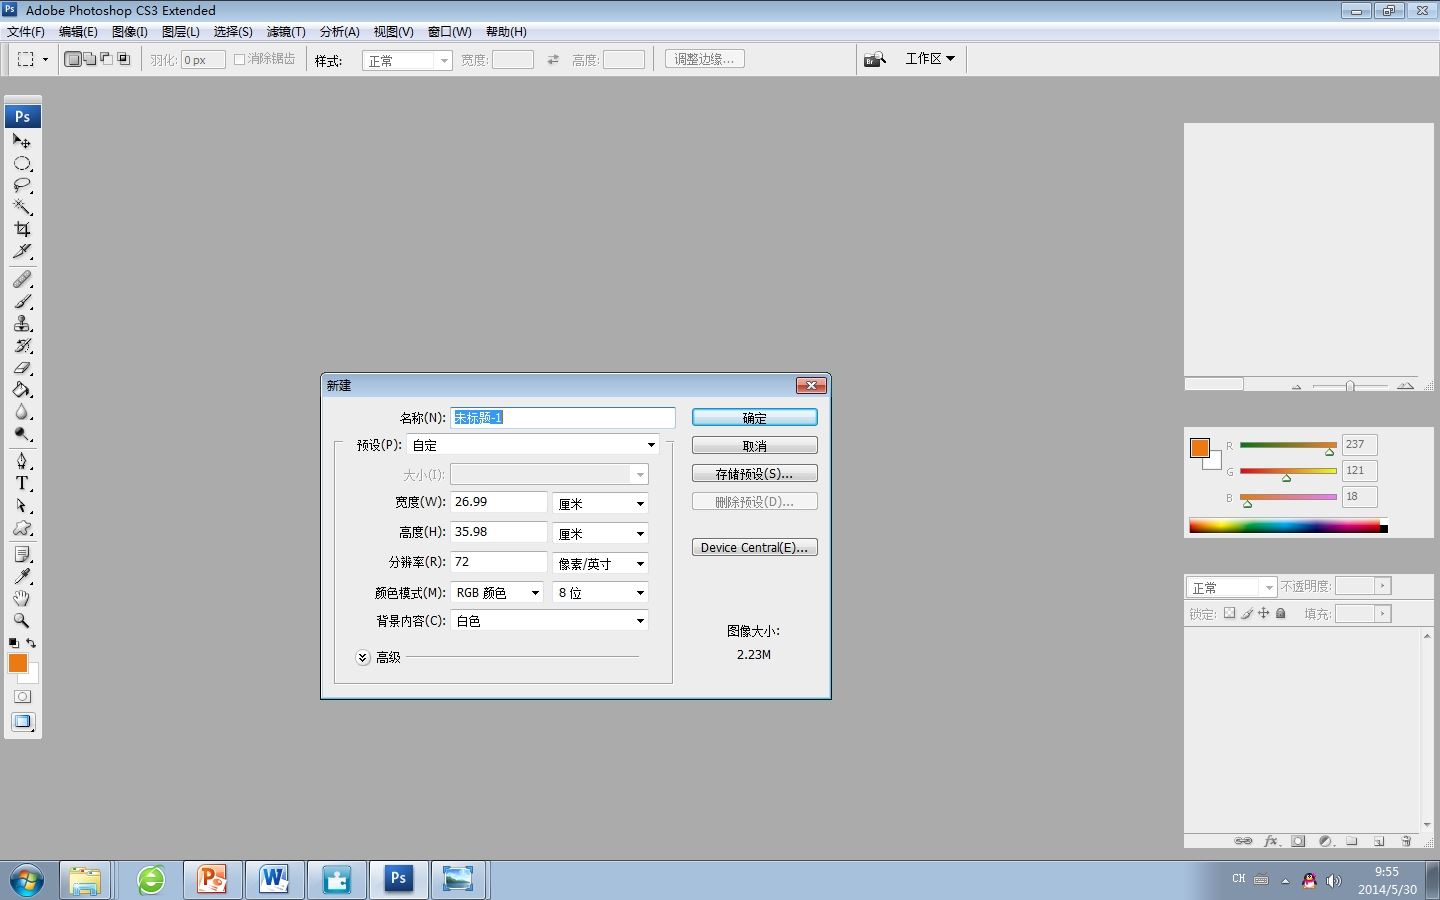Select the Magic Wand tool
1440x900 pixels.
22,208
